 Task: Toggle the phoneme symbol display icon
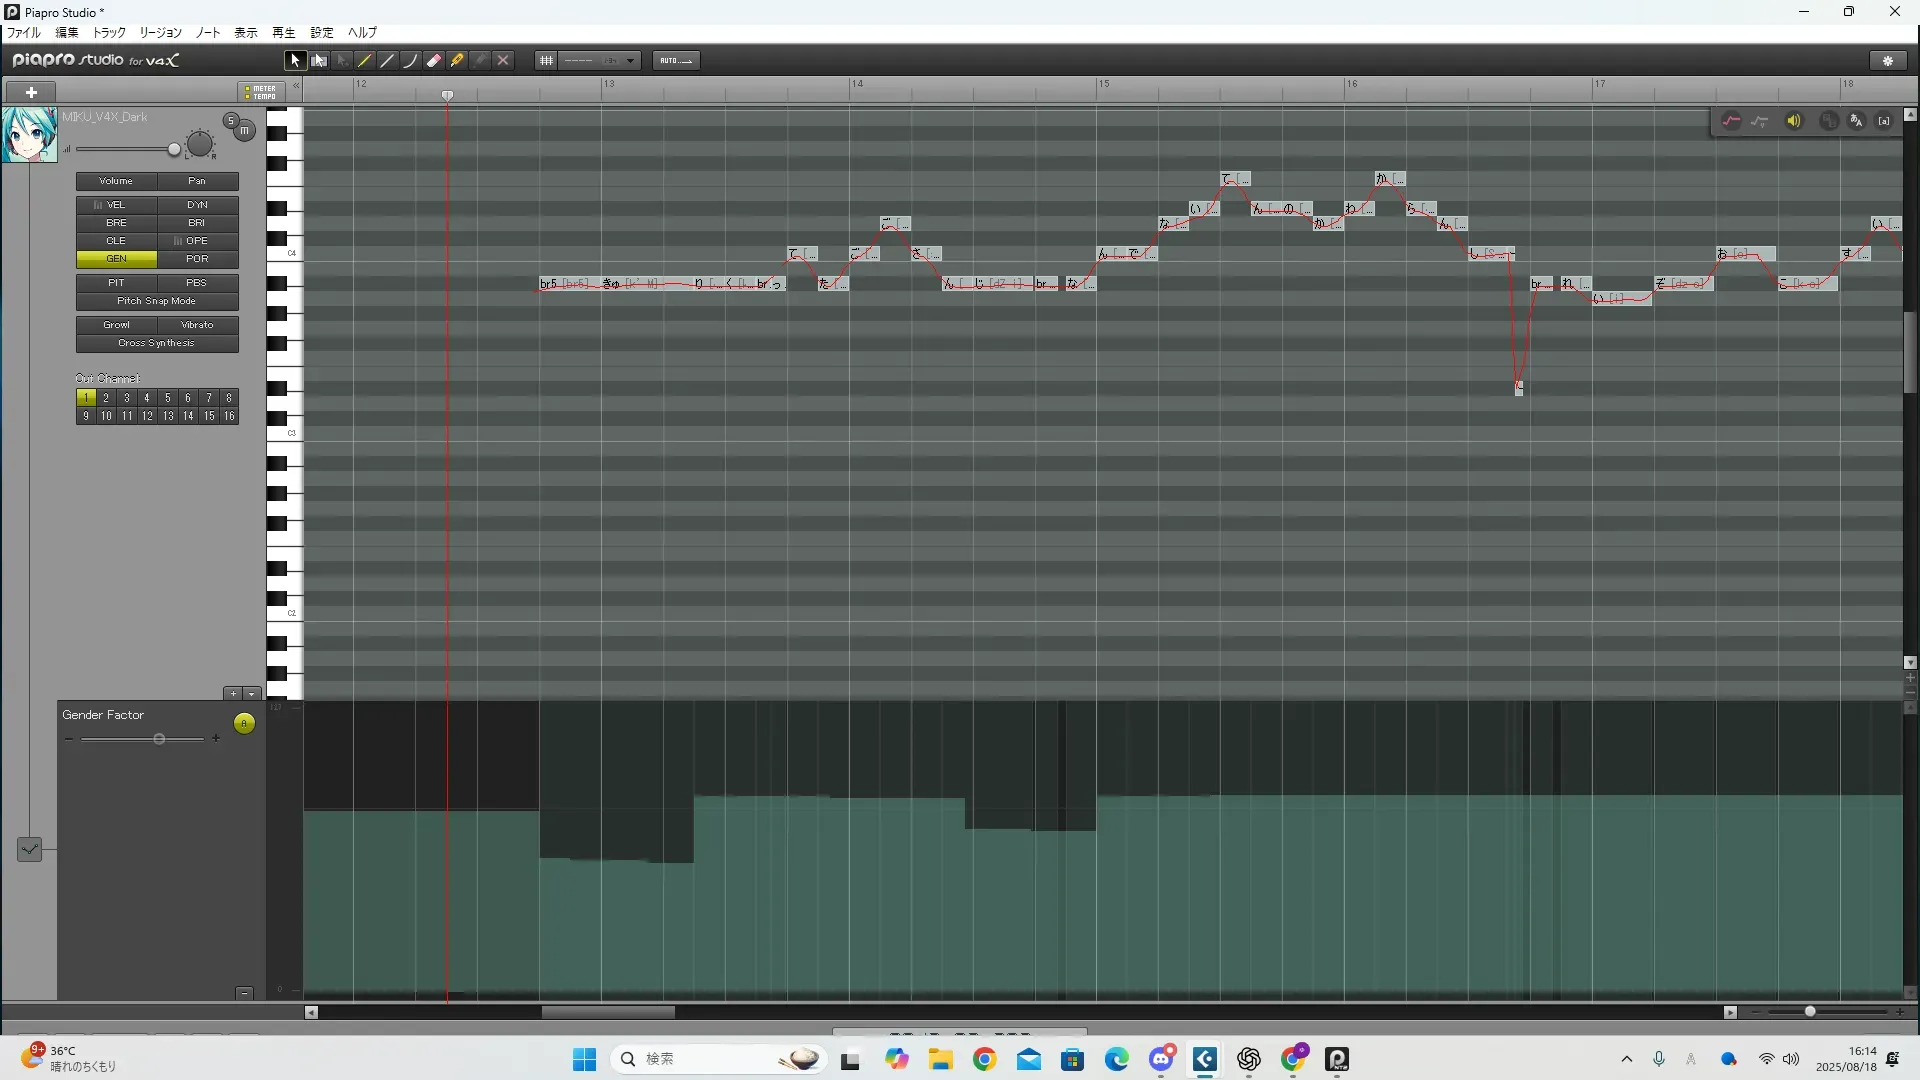(x=1884, y=121)
